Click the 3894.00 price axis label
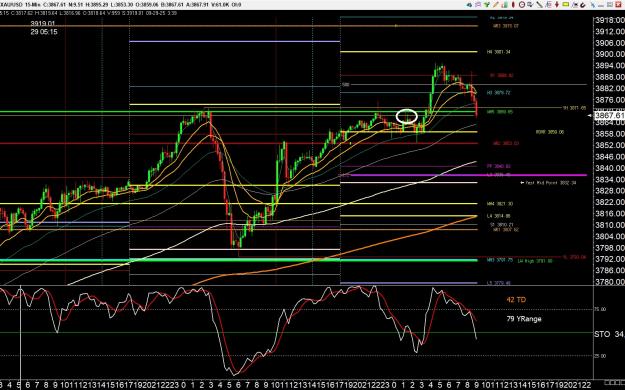 point(609,66)
